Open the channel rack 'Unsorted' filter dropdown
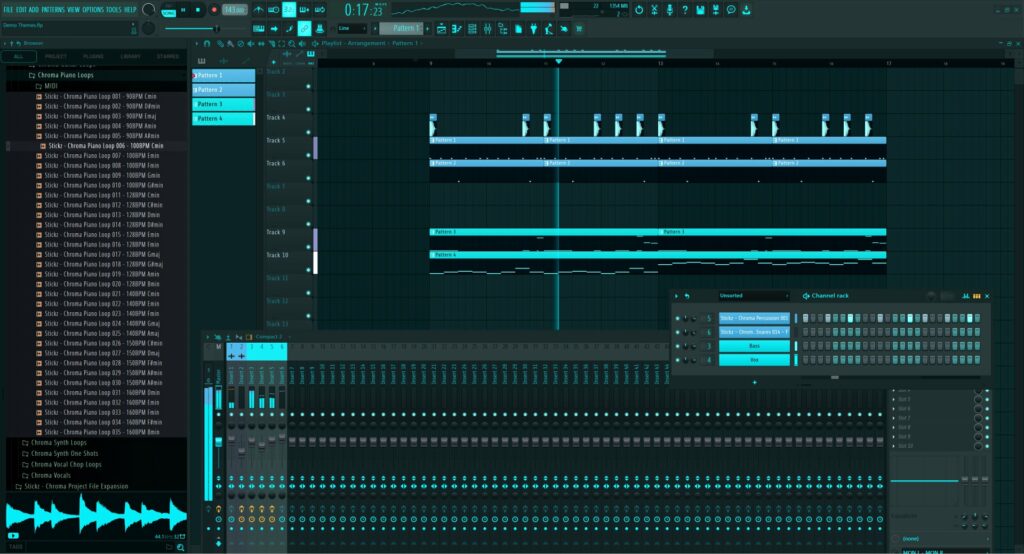This screenshot has width=1024, height=554. click(x=754, y=296)
